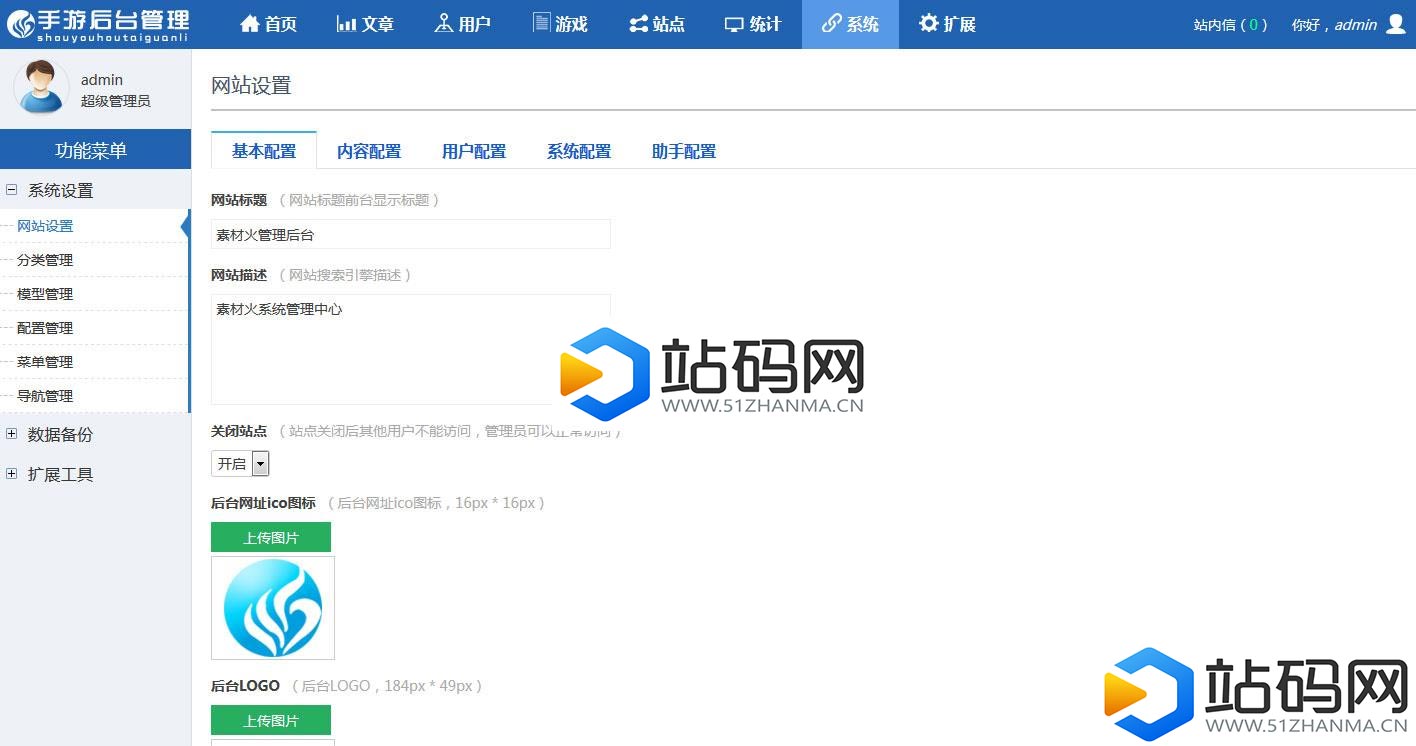This screenshot has height=746, width=1416.
Task: Select the 扩展工具 section label
Action: coord(61,474)
